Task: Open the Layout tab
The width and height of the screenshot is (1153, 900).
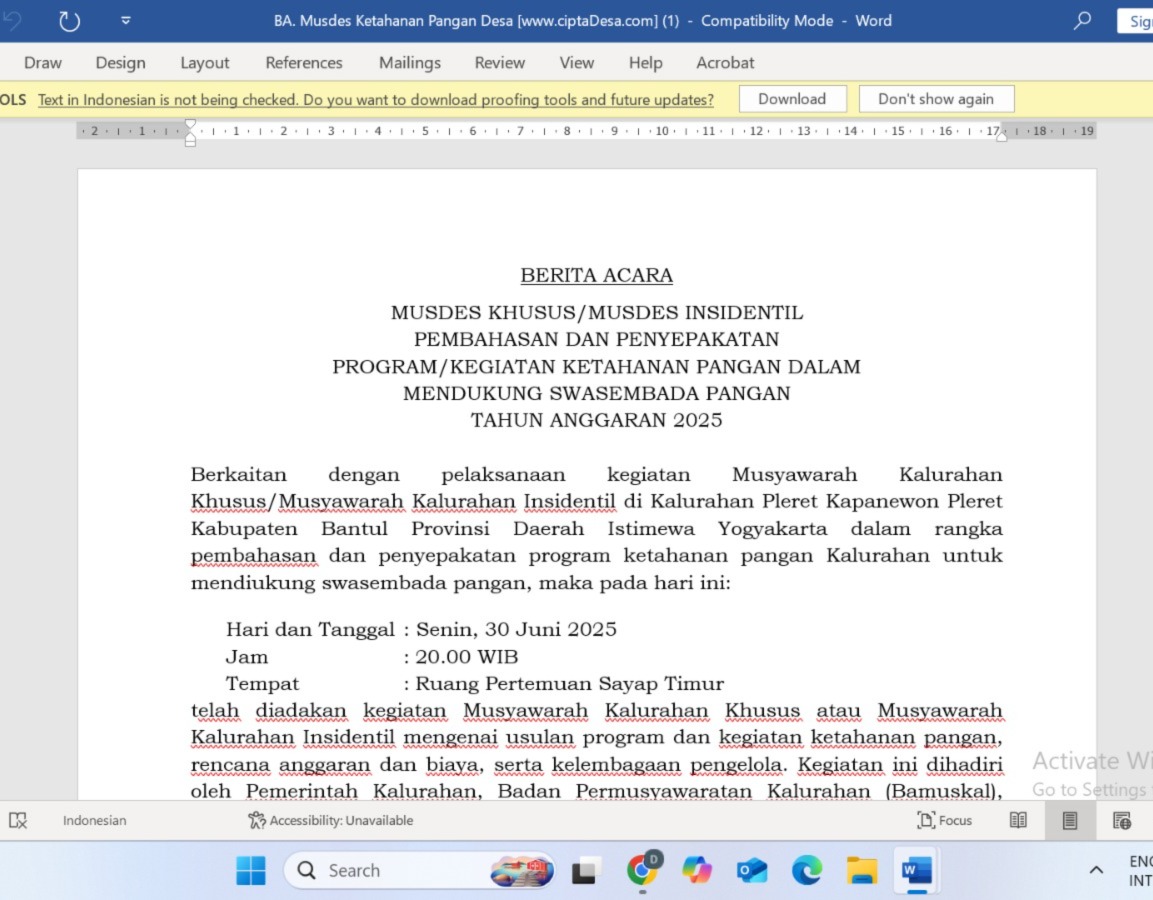Action: [204, 62]
